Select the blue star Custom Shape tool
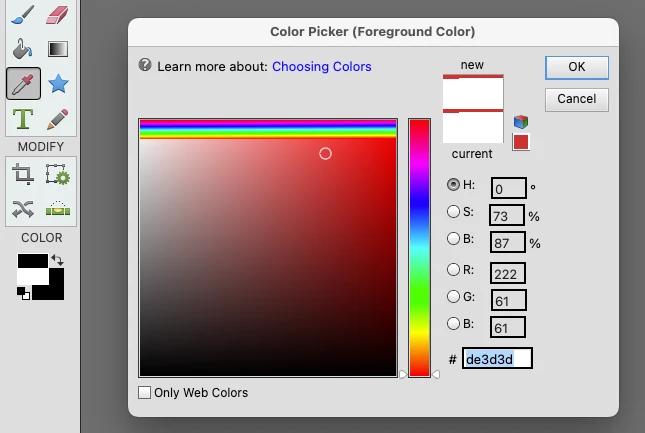This screenshot has height=433, width=645. (58, 84)
